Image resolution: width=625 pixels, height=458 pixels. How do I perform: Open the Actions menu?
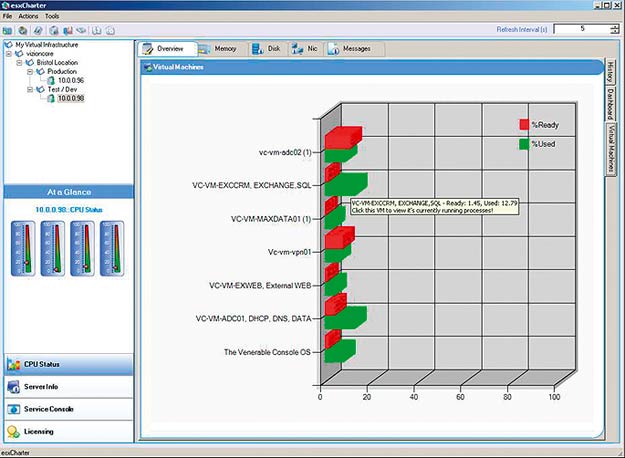29,16
